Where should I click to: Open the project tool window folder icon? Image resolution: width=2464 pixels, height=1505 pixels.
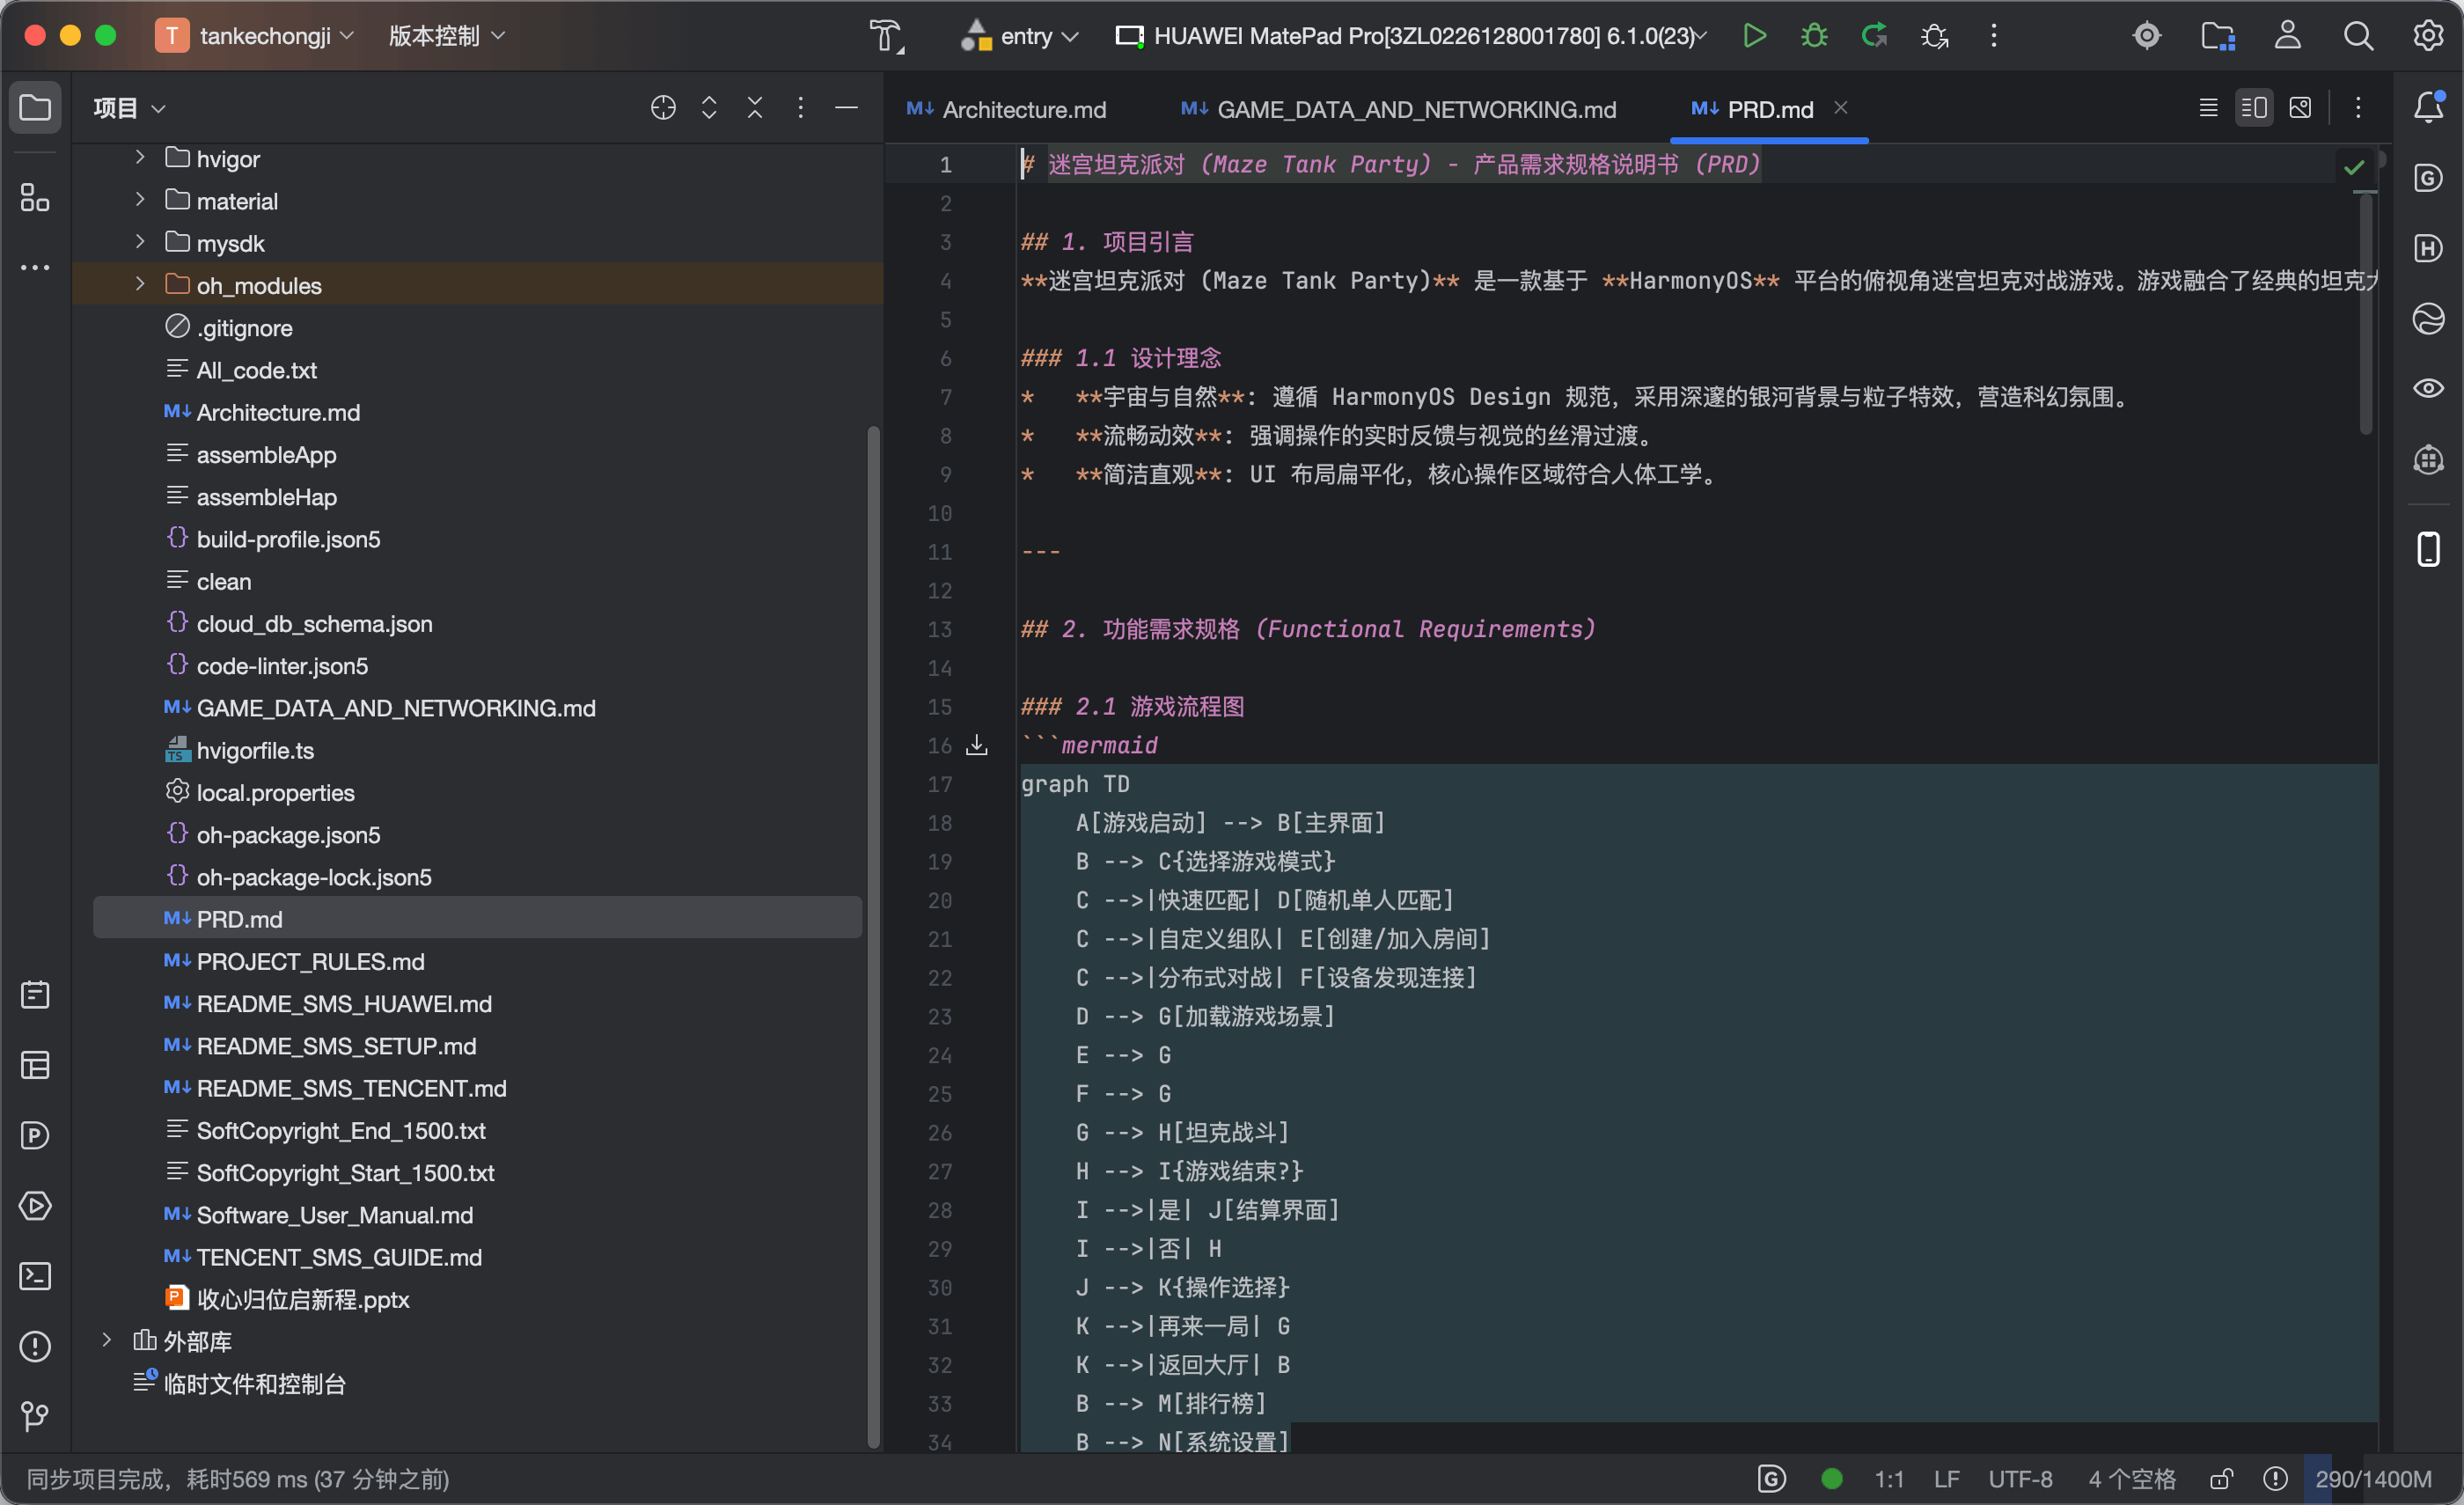tap(35, 107)
